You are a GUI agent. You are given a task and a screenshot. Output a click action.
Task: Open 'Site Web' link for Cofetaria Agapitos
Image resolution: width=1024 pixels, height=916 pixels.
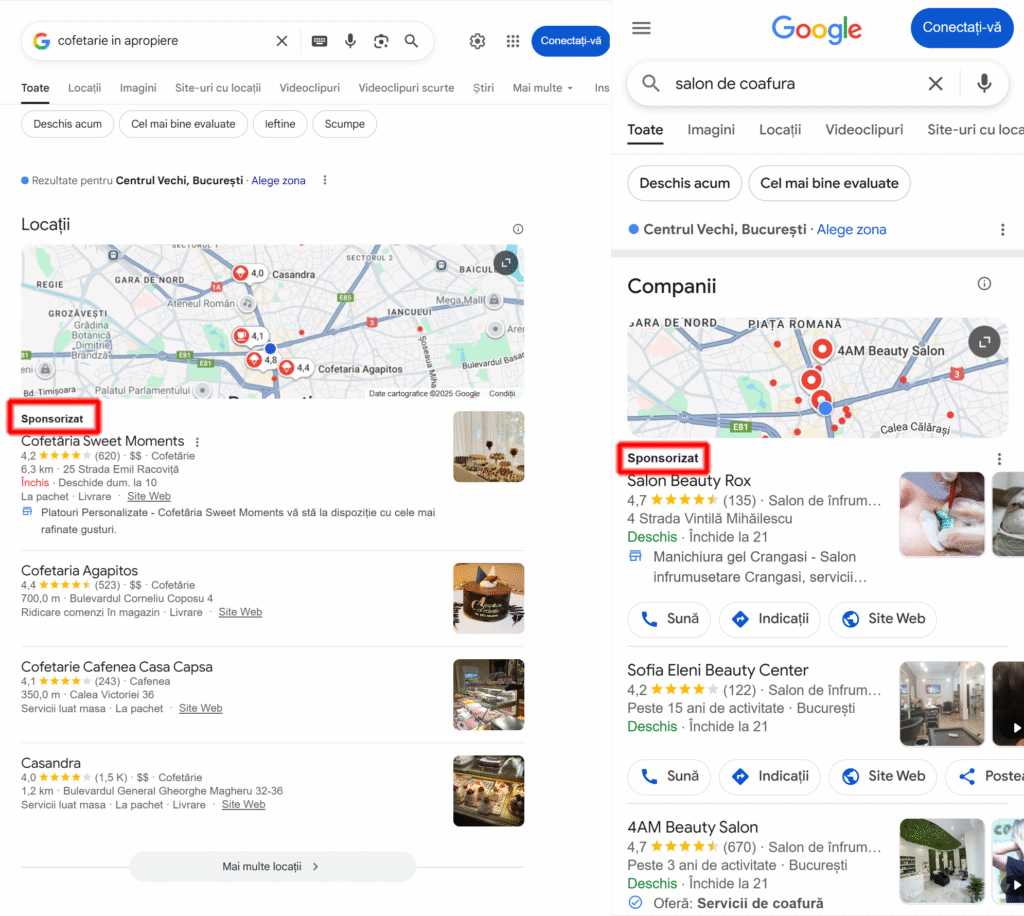point(240,612)
